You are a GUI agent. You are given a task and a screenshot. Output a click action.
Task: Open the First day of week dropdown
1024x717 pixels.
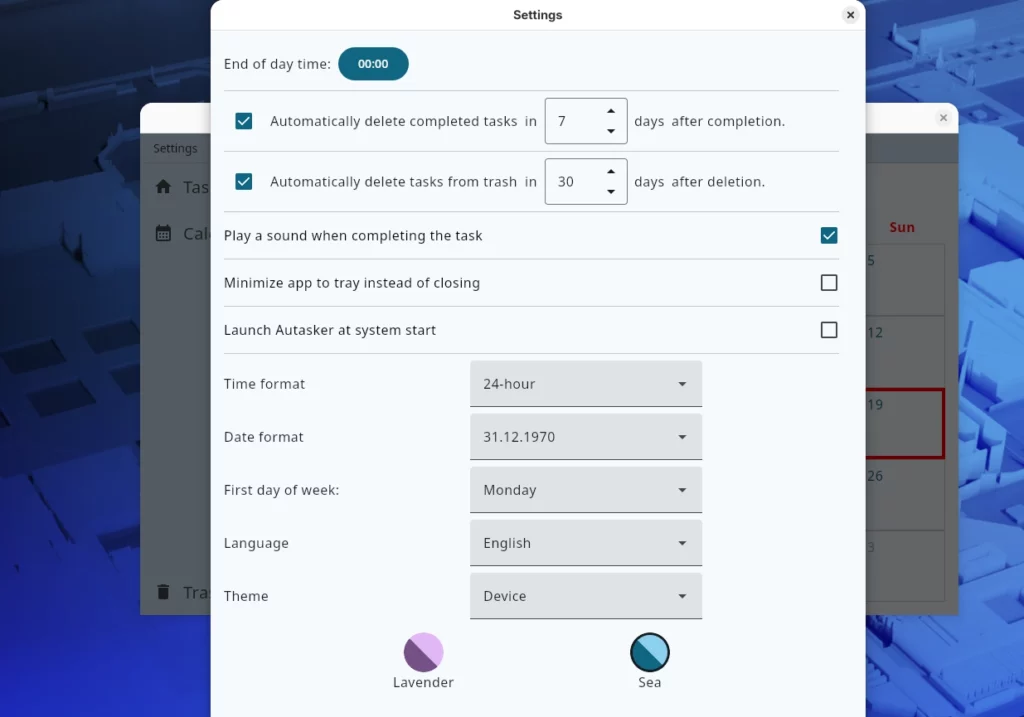point(585,490)
